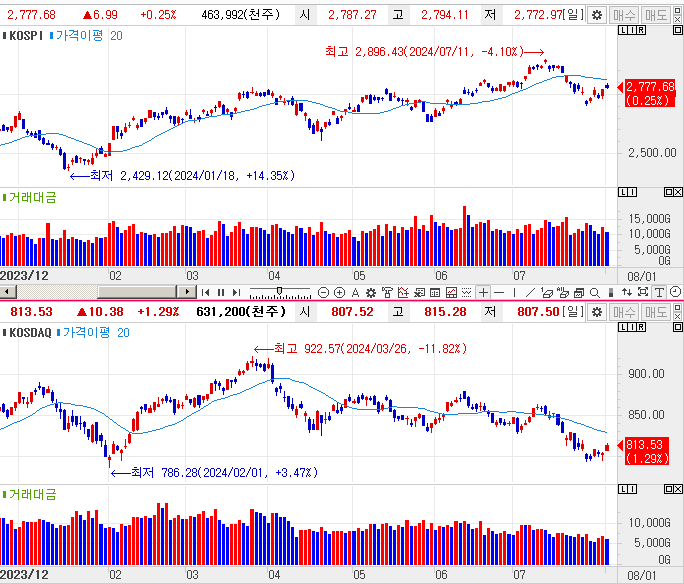Viewport: 684px width, 584px height.
Task: Toggle the I button on KOSPI price panel
Action: [x=632, y=30]
